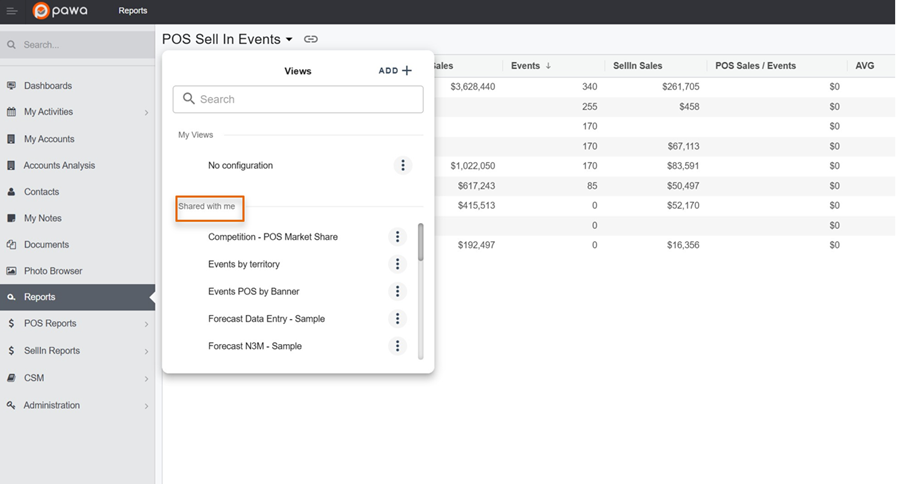Open options for Forecast N3M - Sample
The width and height of the screenshot is (900, 484).
tap(397, 346)
